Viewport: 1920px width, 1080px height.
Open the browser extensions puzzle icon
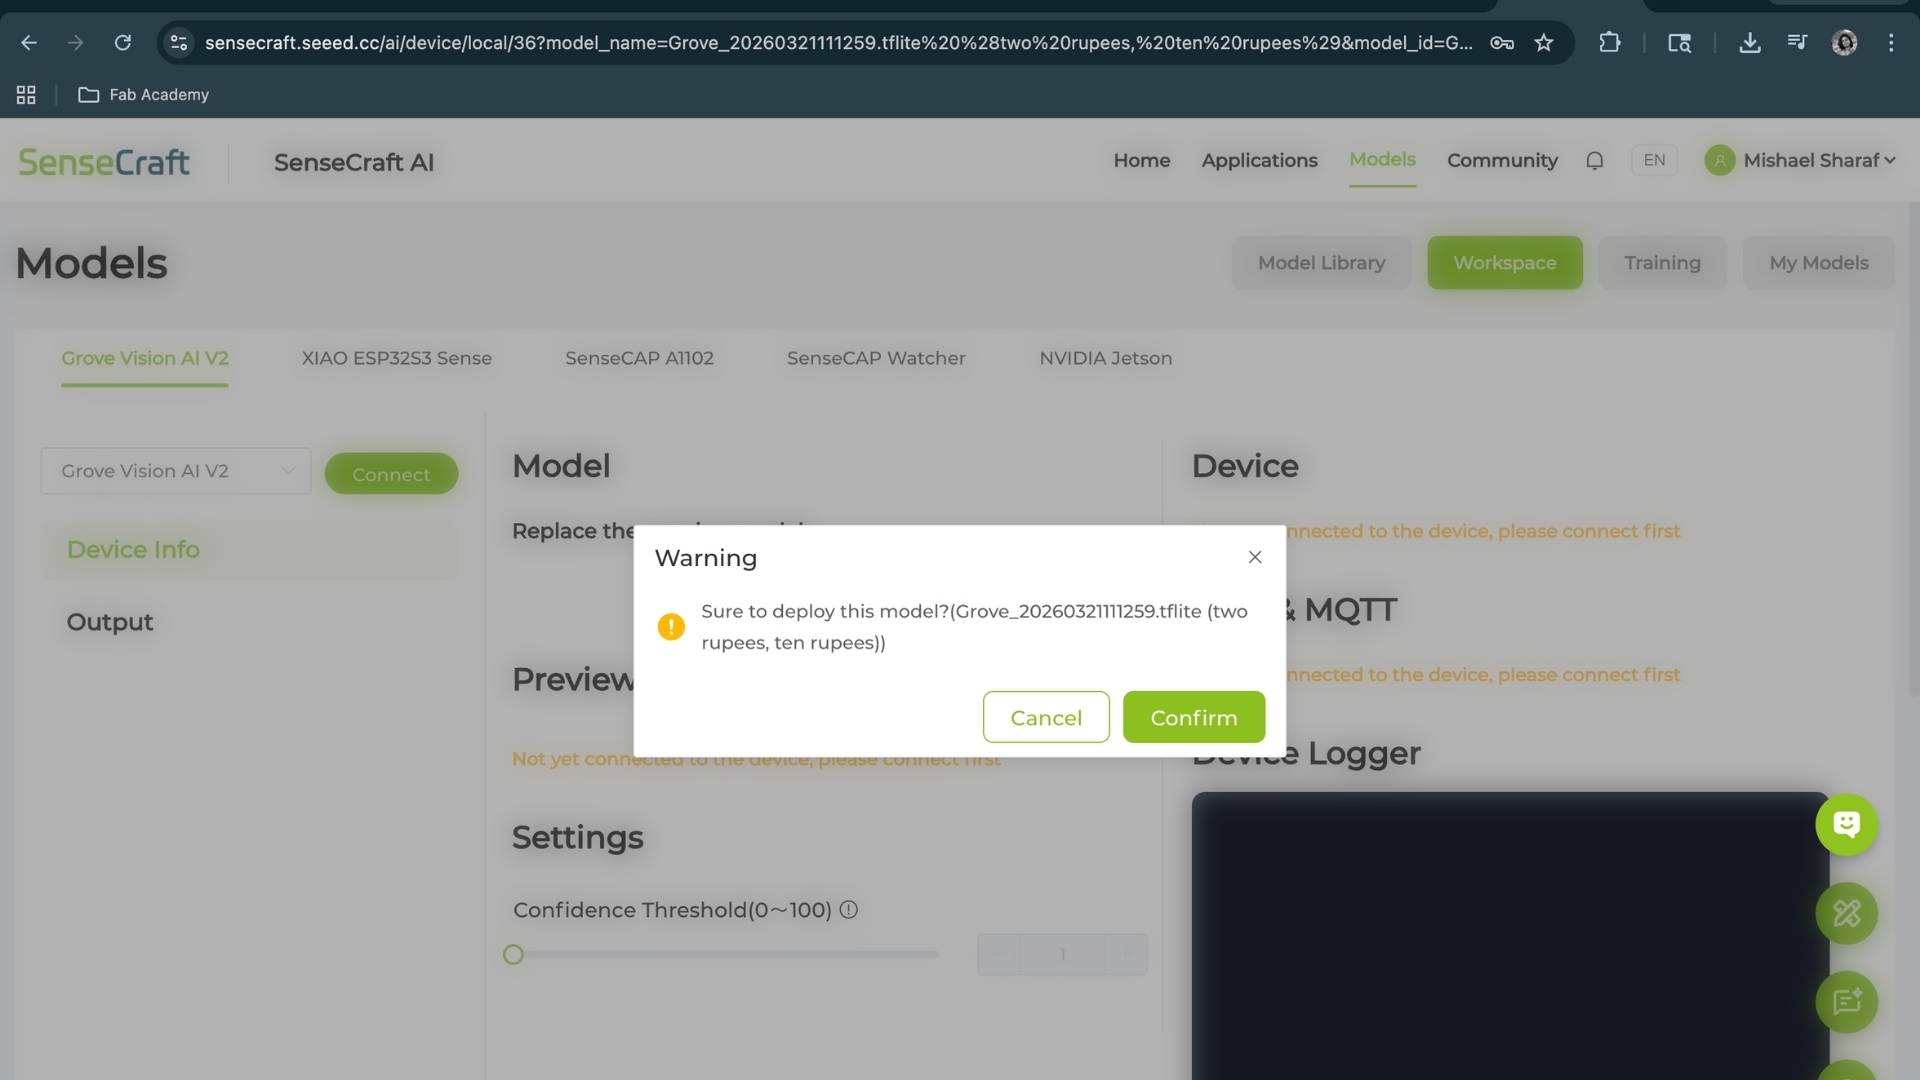(x=1609, y=43)
